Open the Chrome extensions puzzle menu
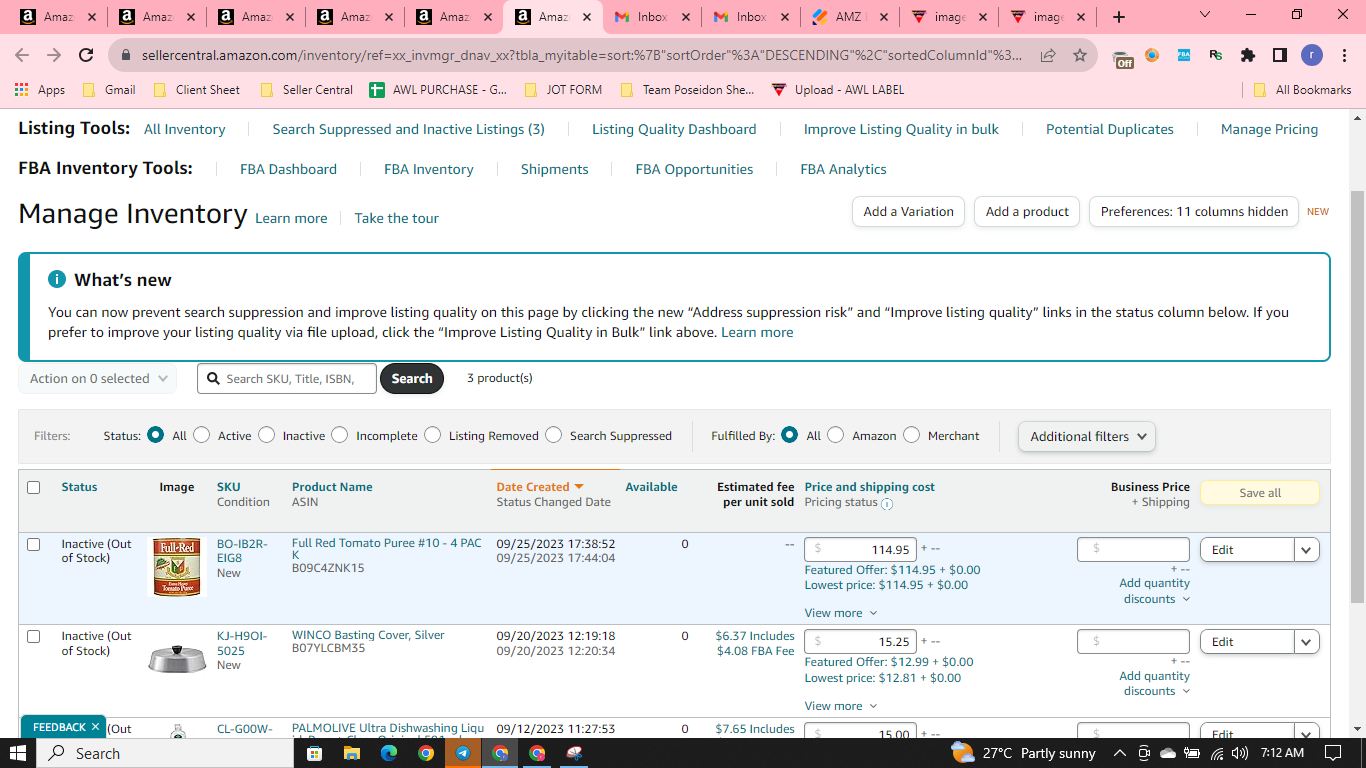Image resolution: width=1366 pixels, height=768 pixels. click(1248, 55)
